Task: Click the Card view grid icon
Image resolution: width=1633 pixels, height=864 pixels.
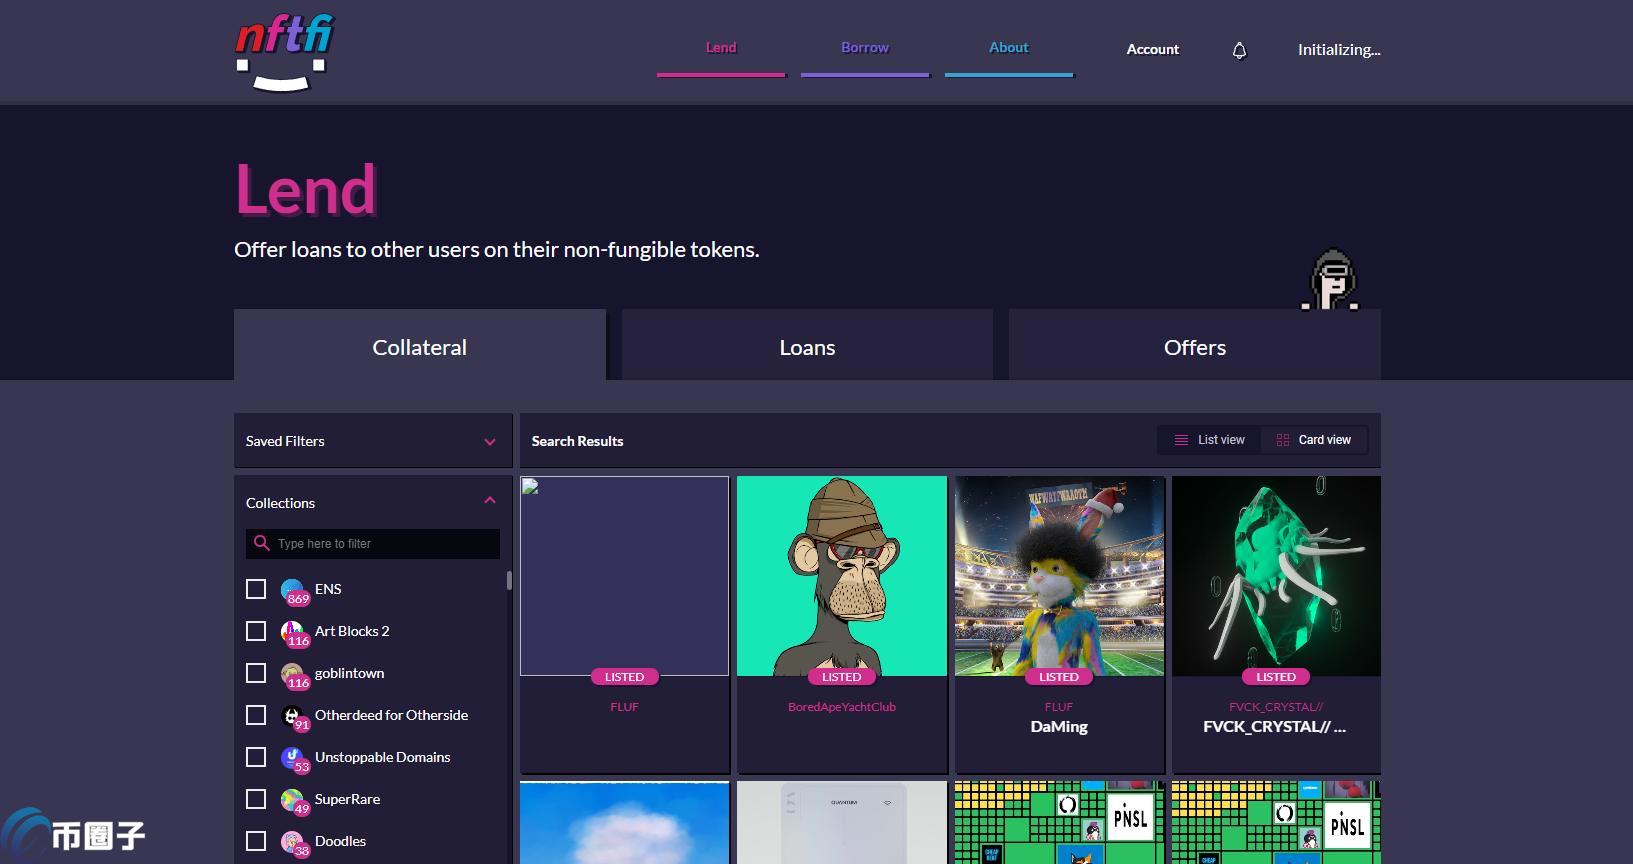Action: coord(1283,440)
